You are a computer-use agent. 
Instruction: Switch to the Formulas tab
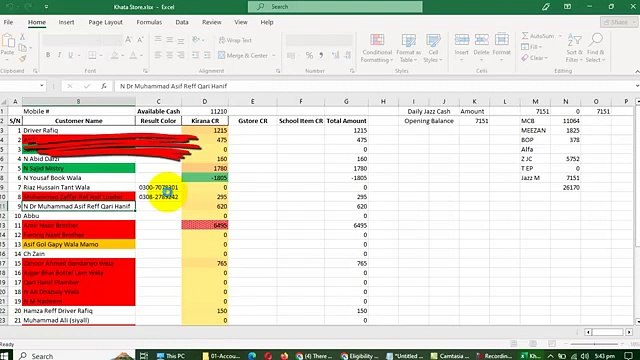click(149, 22)
